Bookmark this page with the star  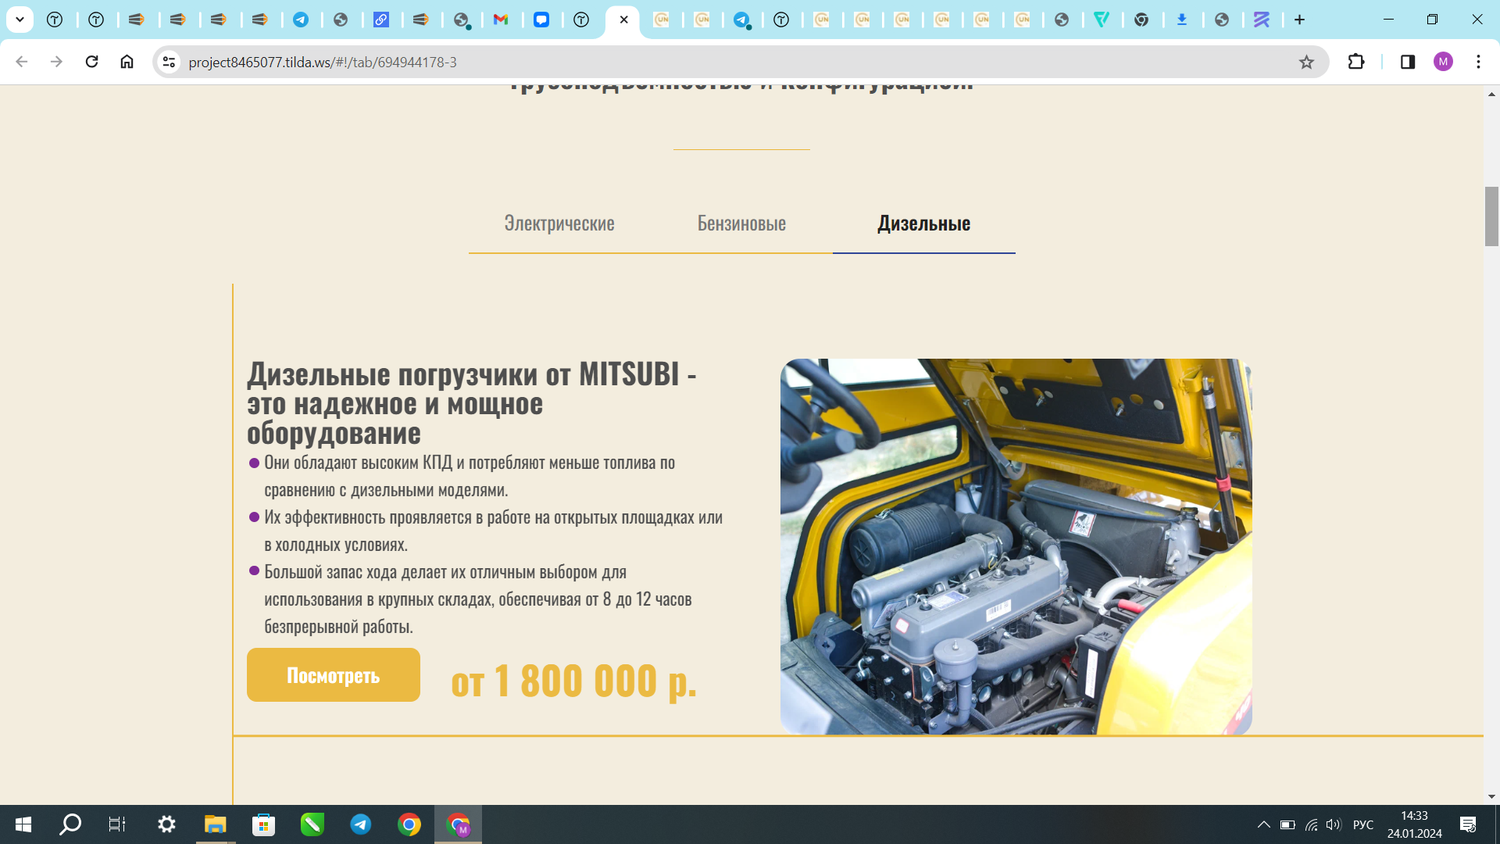[x=1306, y=62]
